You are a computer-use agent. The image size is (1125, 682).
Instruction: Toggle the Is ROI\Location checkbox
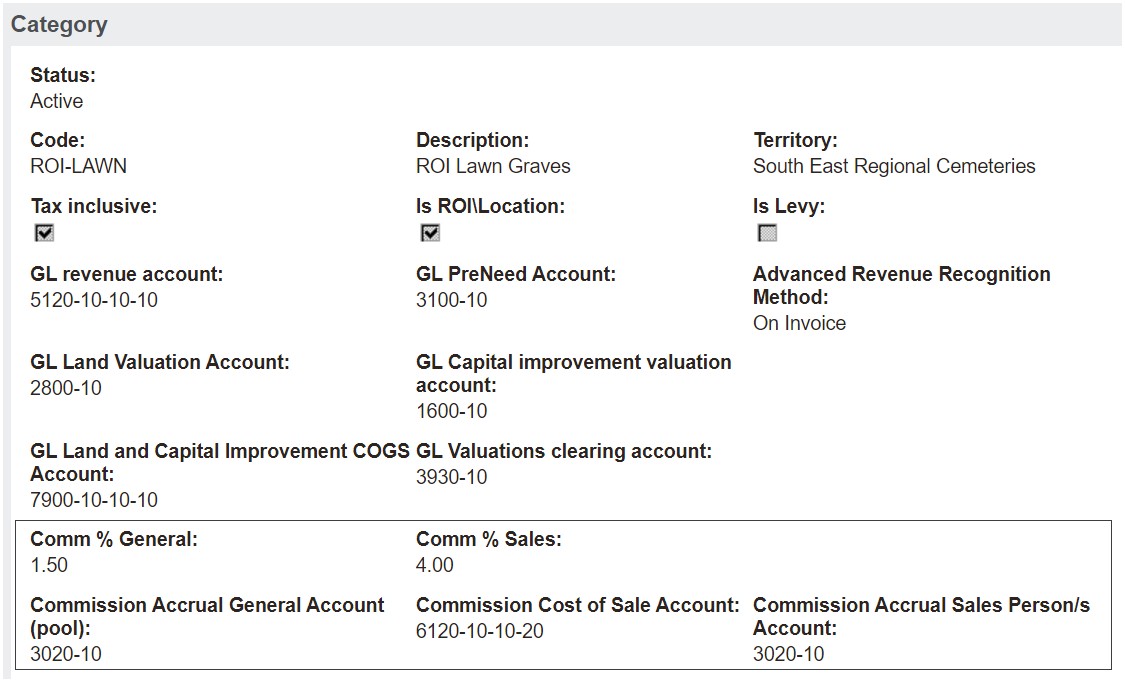point(430,233)
